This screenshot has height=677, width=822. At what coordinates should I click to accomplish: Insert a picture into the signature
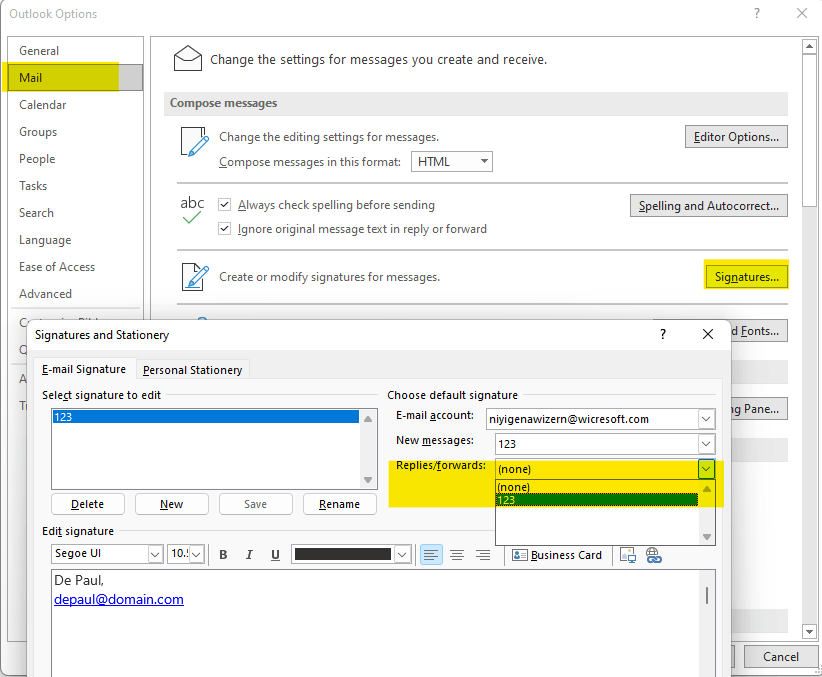(628, 555)
